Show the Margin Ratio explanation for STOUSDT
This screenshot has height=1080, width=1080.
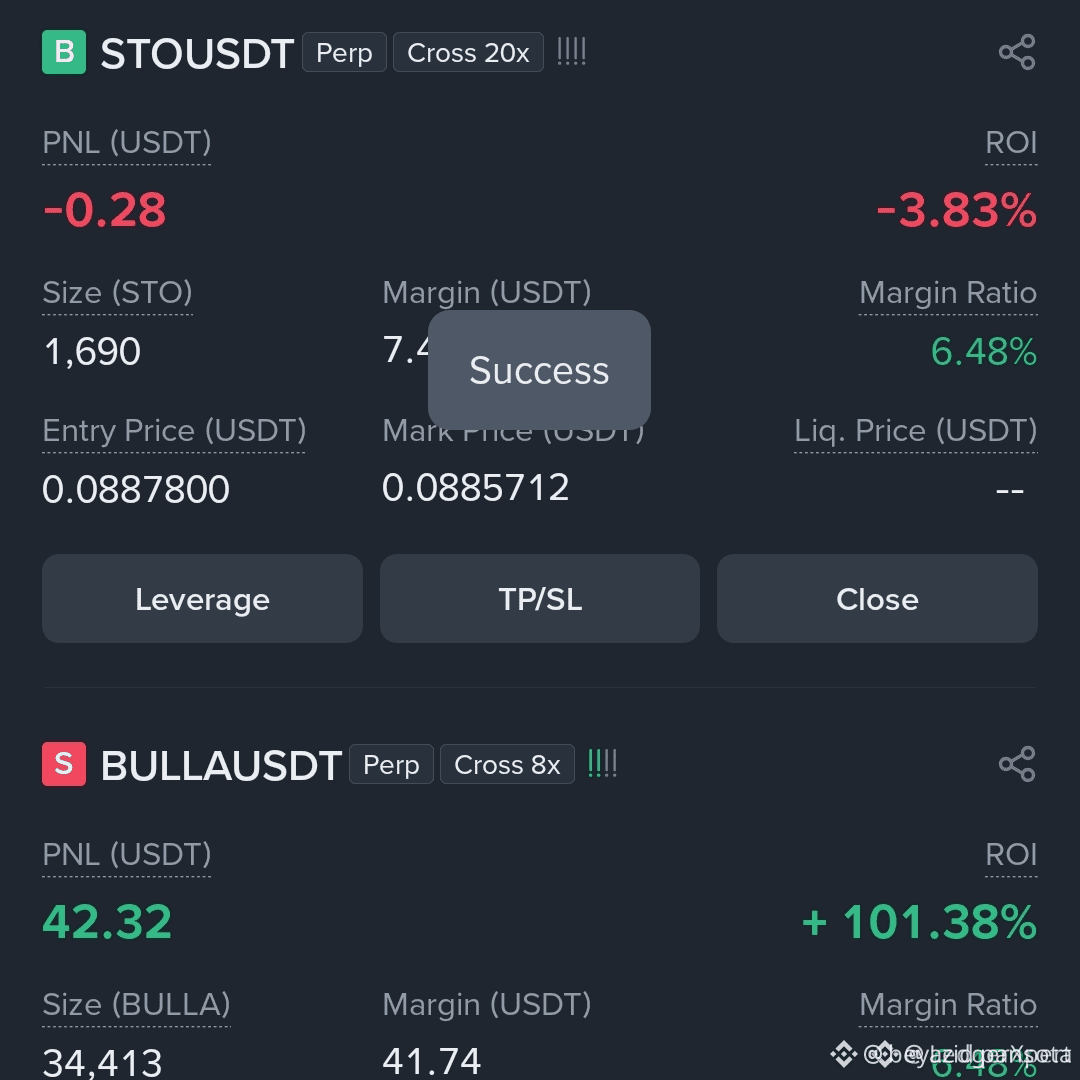click(x=948, y=293)
